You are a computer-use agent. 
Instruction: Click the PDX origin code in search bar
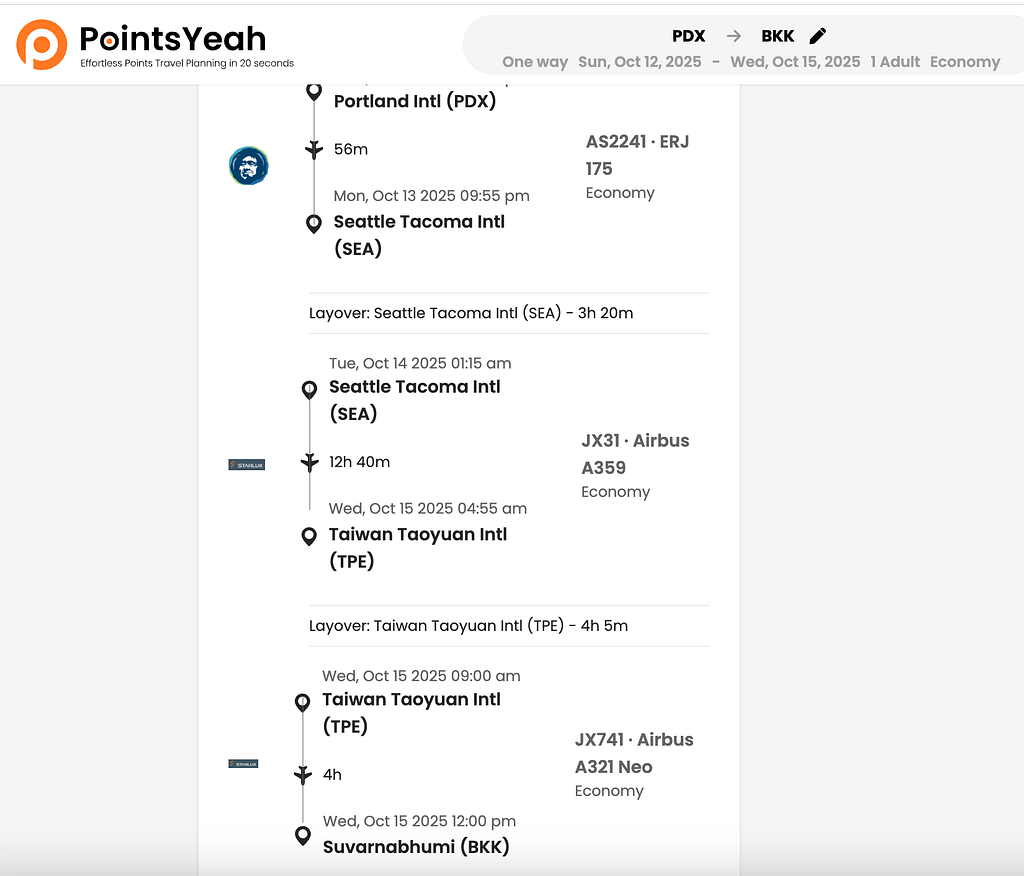coord(688,36)
